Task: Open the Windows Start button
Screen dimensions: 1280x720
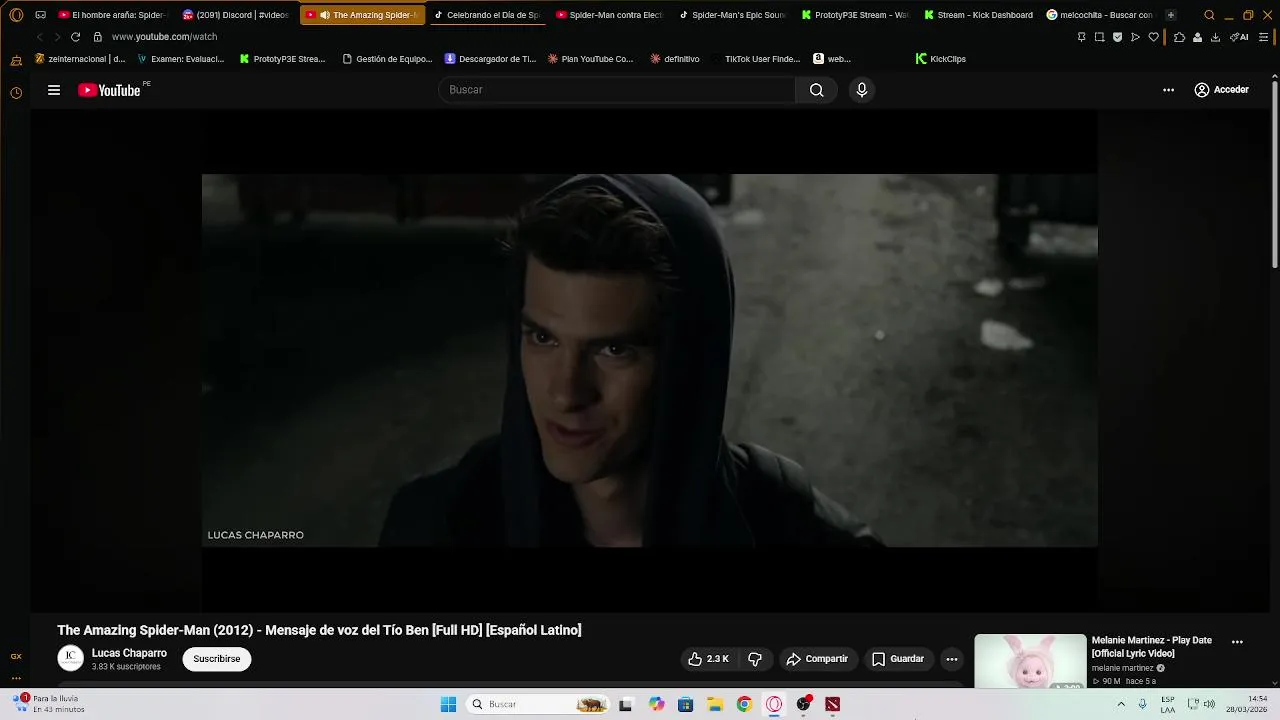Action: tap(448, 704)
